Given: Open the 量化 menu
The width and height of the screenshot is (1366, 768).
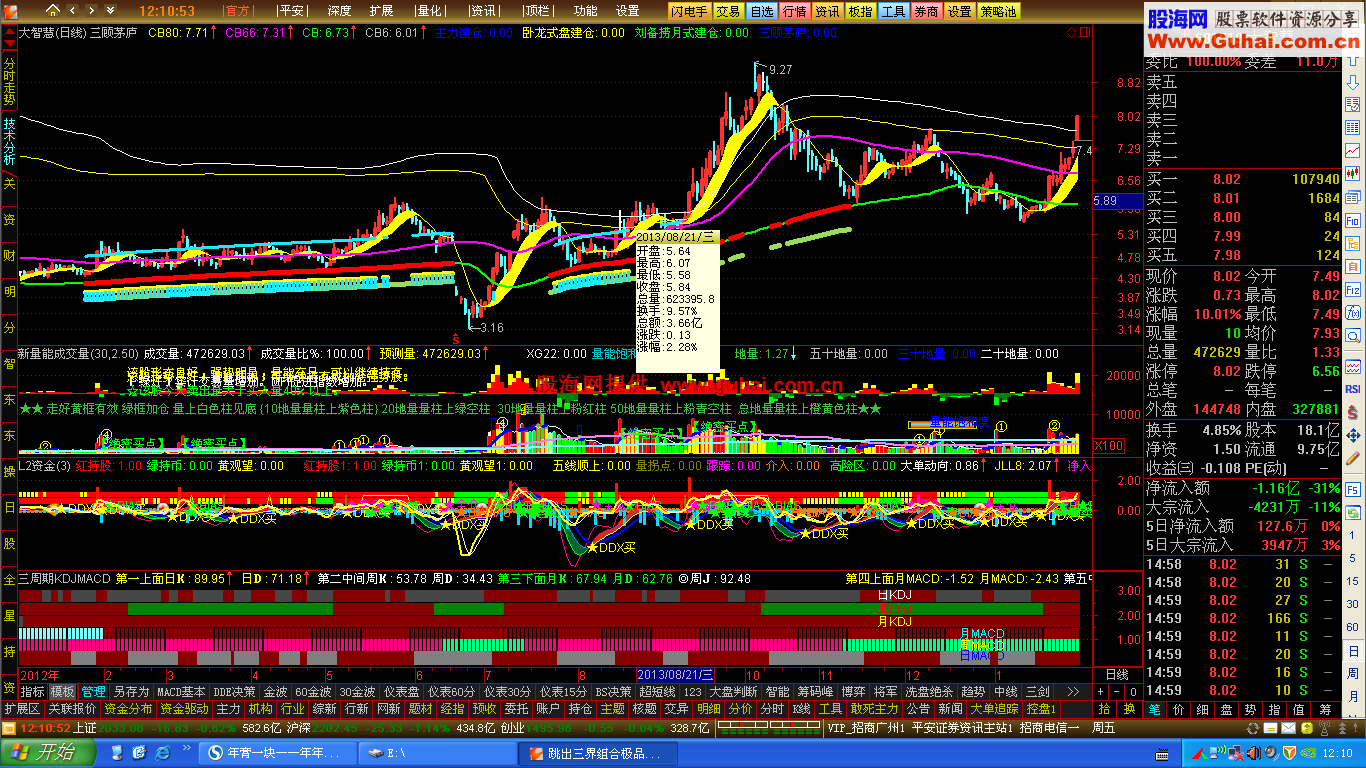Looking at the screenshot, I should pyautogui.click(x=430, y=11).
